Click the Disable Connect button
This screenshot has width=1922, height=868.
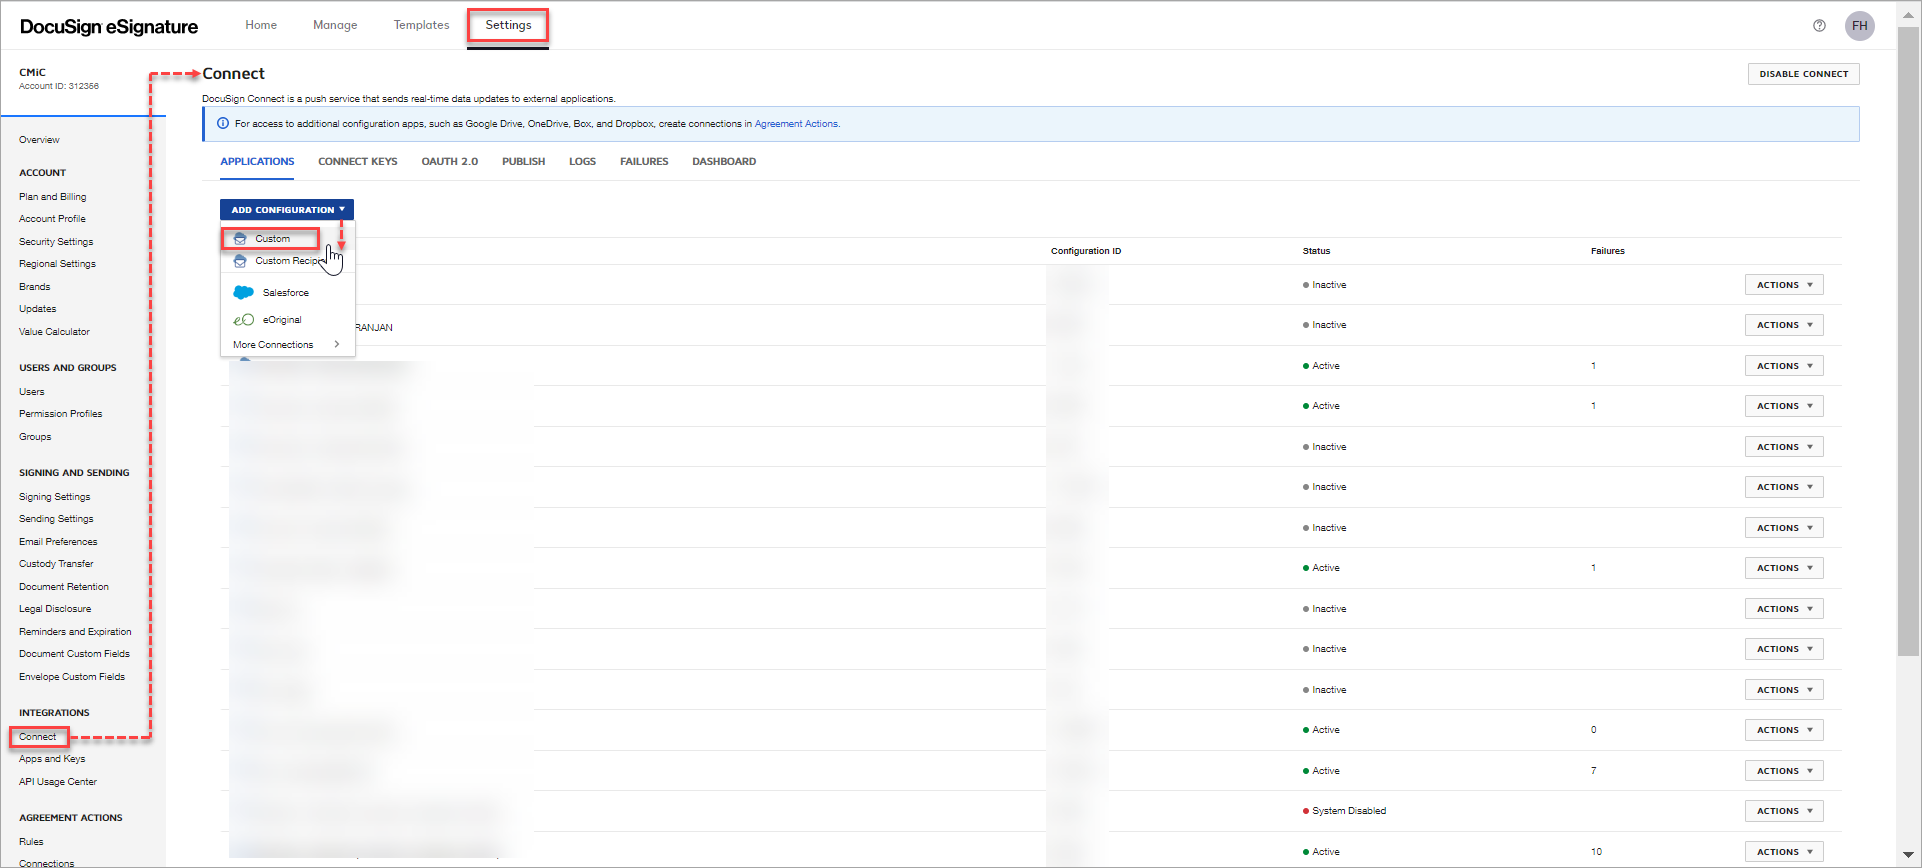pos(1804,74)
